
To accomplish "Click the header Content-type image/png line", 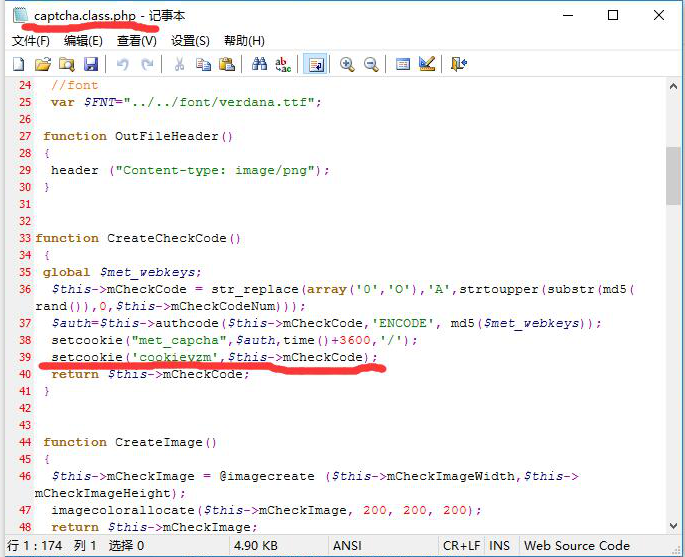I will pos(190,170).
